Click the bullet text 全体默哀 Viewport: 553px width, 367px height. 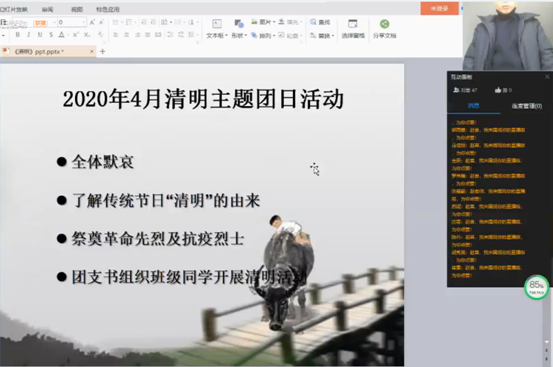tap(103, 162)
